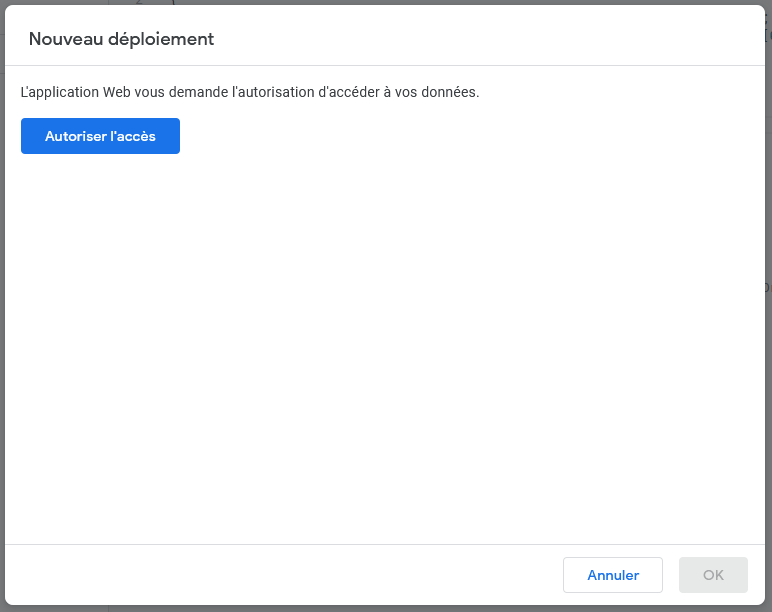Click the footer area left of Annuler
The width and height of the screenshot is (772, 612).
280,575
